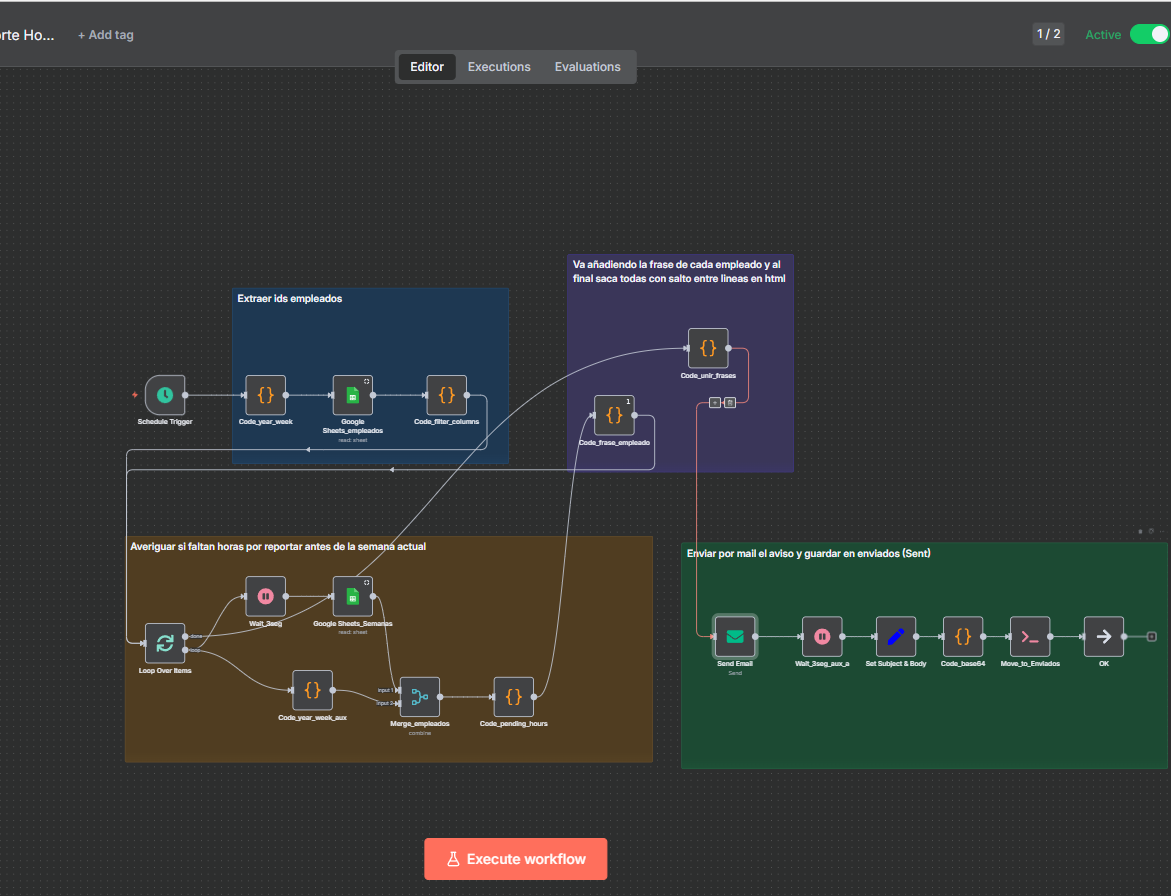Click the Move_to_Enviados command node
The height and width of the screenshot is (896, 1171).
click(x=1030, y=636)
